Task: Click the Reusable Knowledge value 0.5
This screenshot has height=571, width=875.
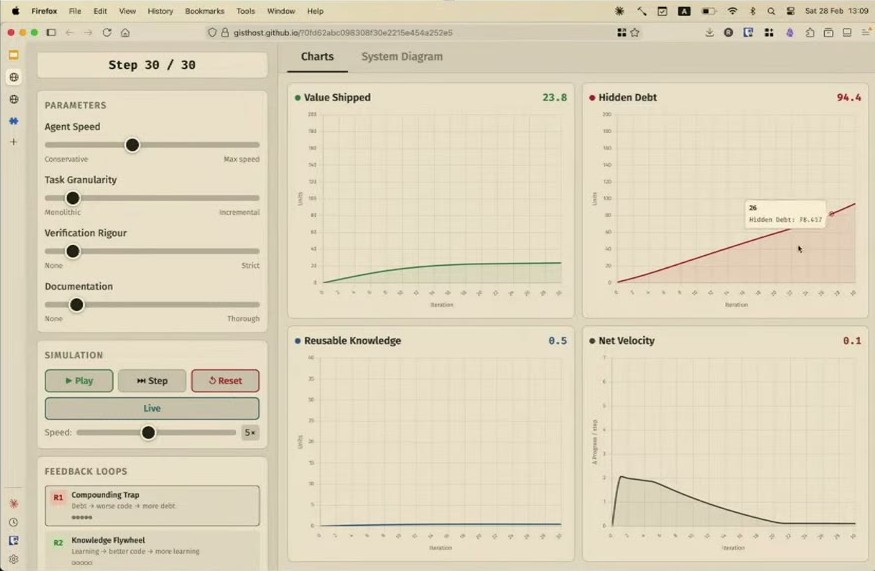Action: tap(557, 340)
